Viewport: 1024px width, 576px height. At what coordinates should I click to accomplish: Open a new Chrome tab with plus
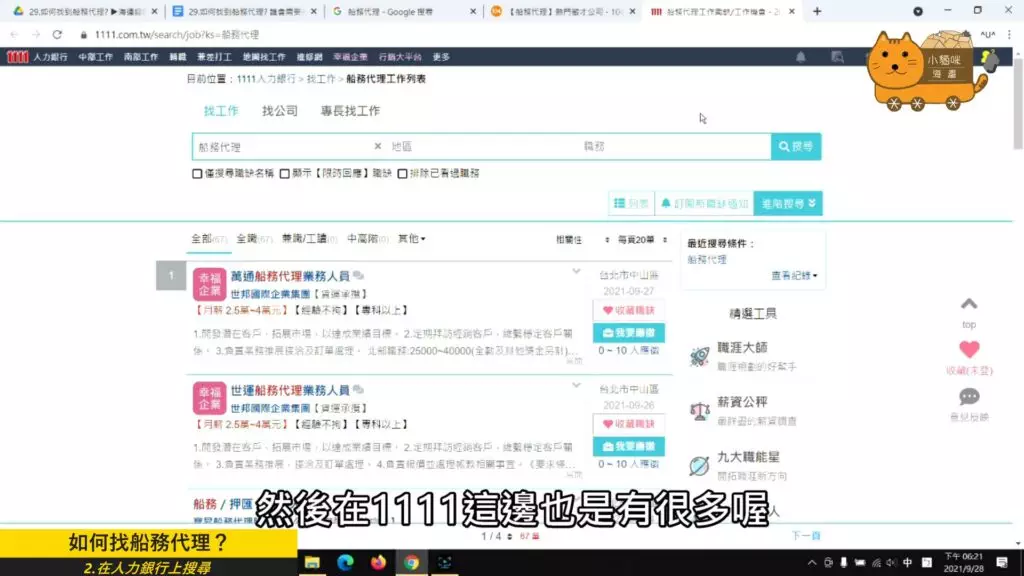[x=817, y=11]
